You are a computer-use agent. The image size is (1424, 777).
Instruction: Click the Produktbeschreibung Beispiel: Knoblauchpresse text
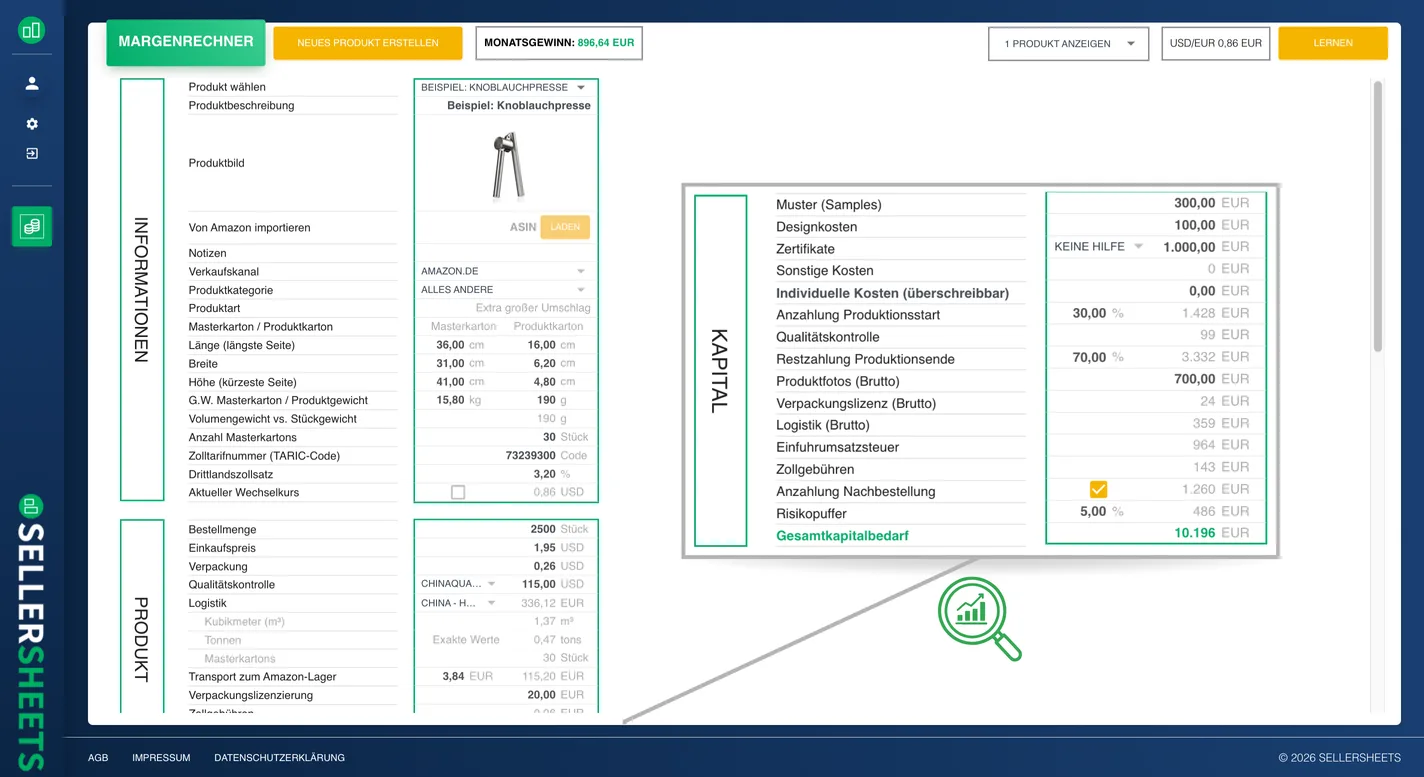point(519,105)
